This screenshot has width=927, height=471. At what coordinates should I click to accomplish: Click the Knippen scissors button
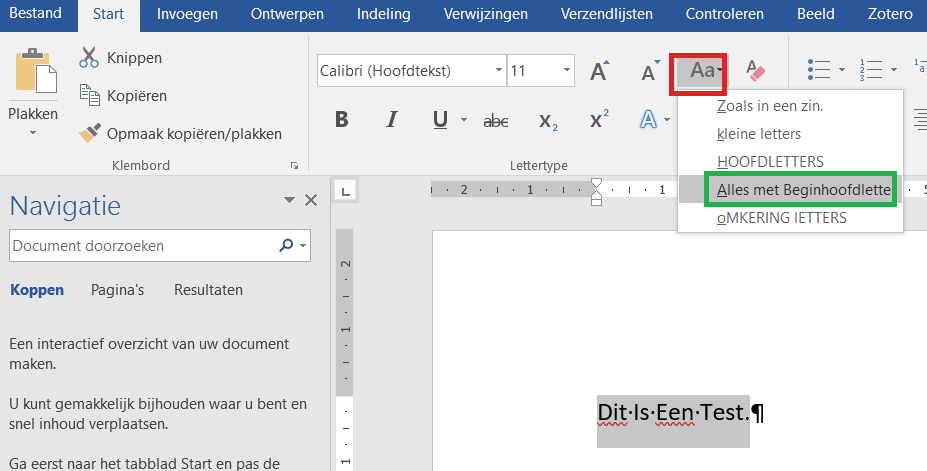tap(121, 58)
